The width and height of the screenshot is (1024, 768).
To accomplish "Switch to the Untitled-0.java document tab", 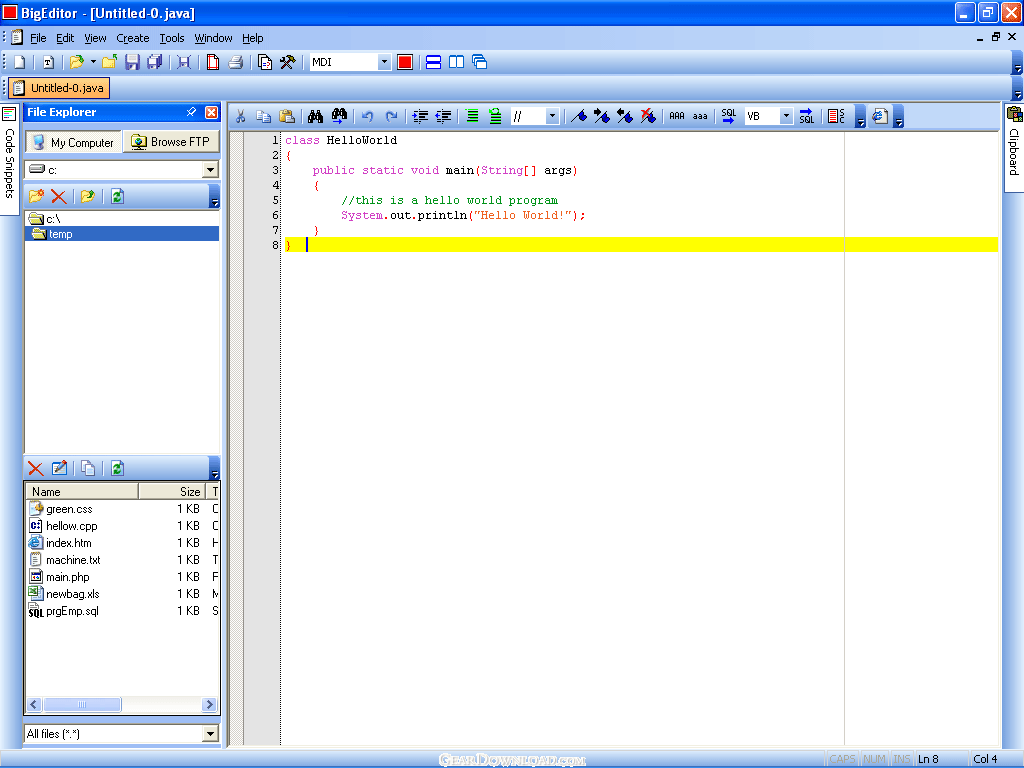I will pyautogui.click(x=59, y=88).
